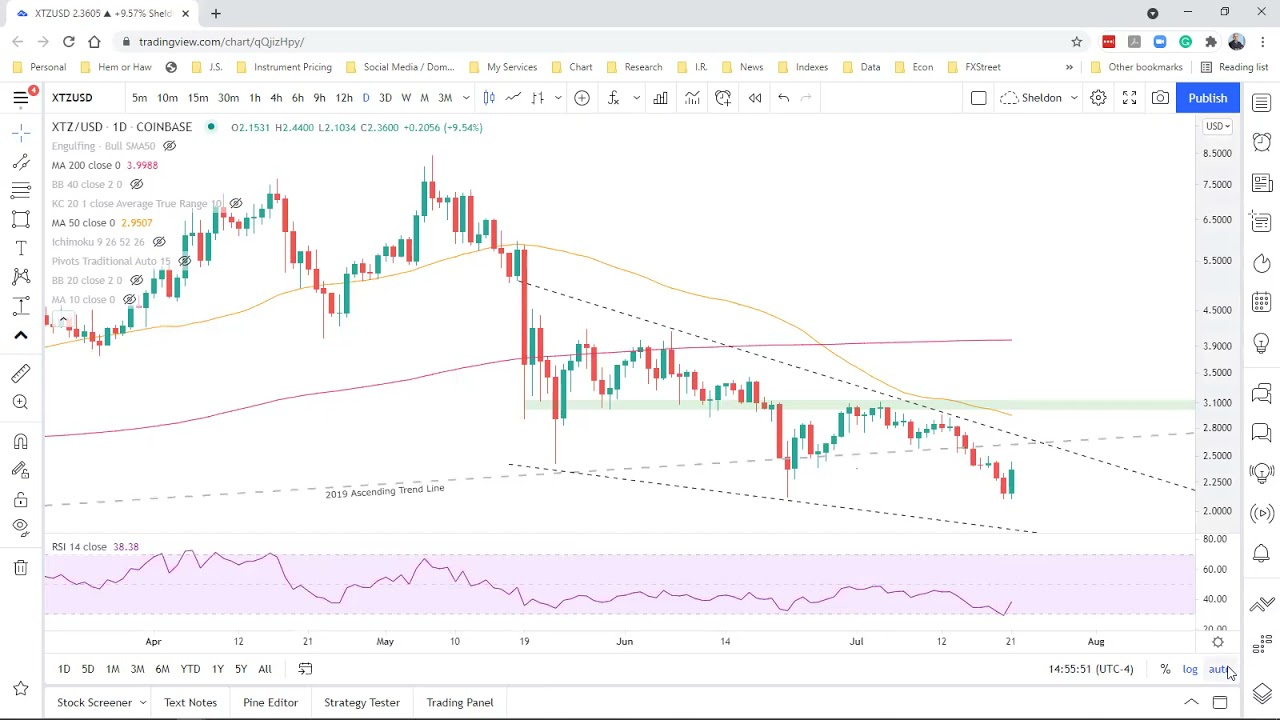This screenshot has height=720, width=1280.
Task: Toggle hide all drawings eye icon
Action: (x=21, y=527)
